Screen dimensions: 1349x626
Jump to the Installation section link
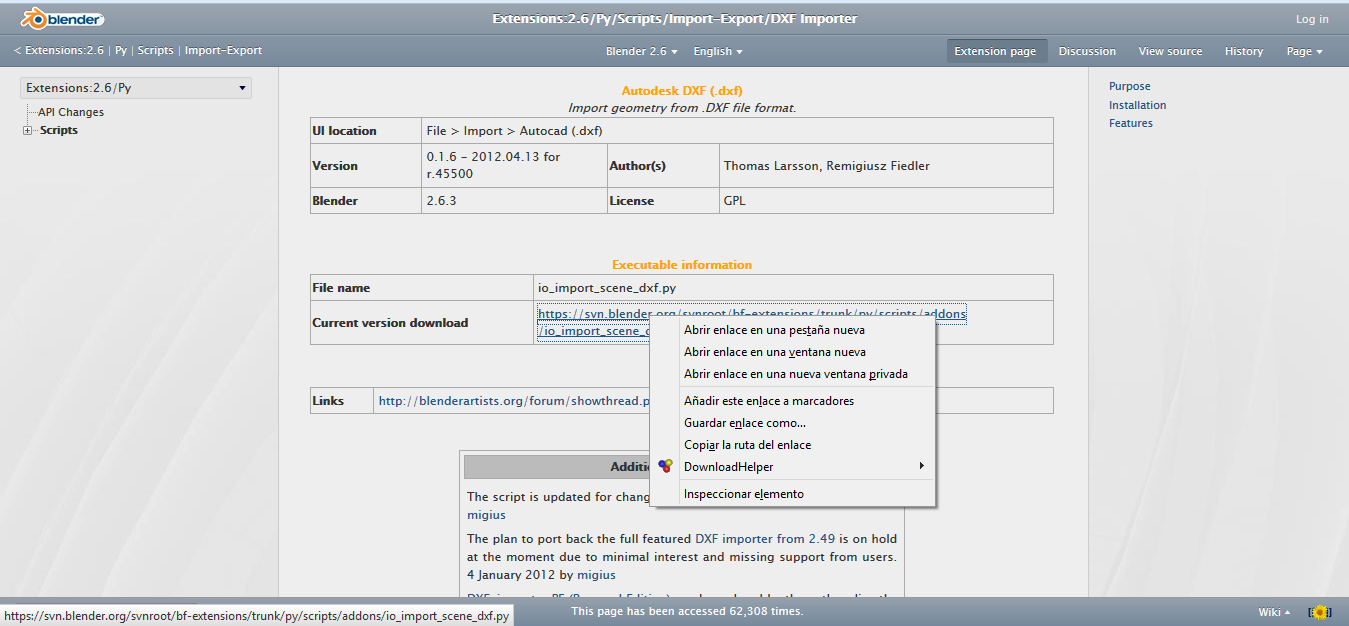tap(1137, 105)
